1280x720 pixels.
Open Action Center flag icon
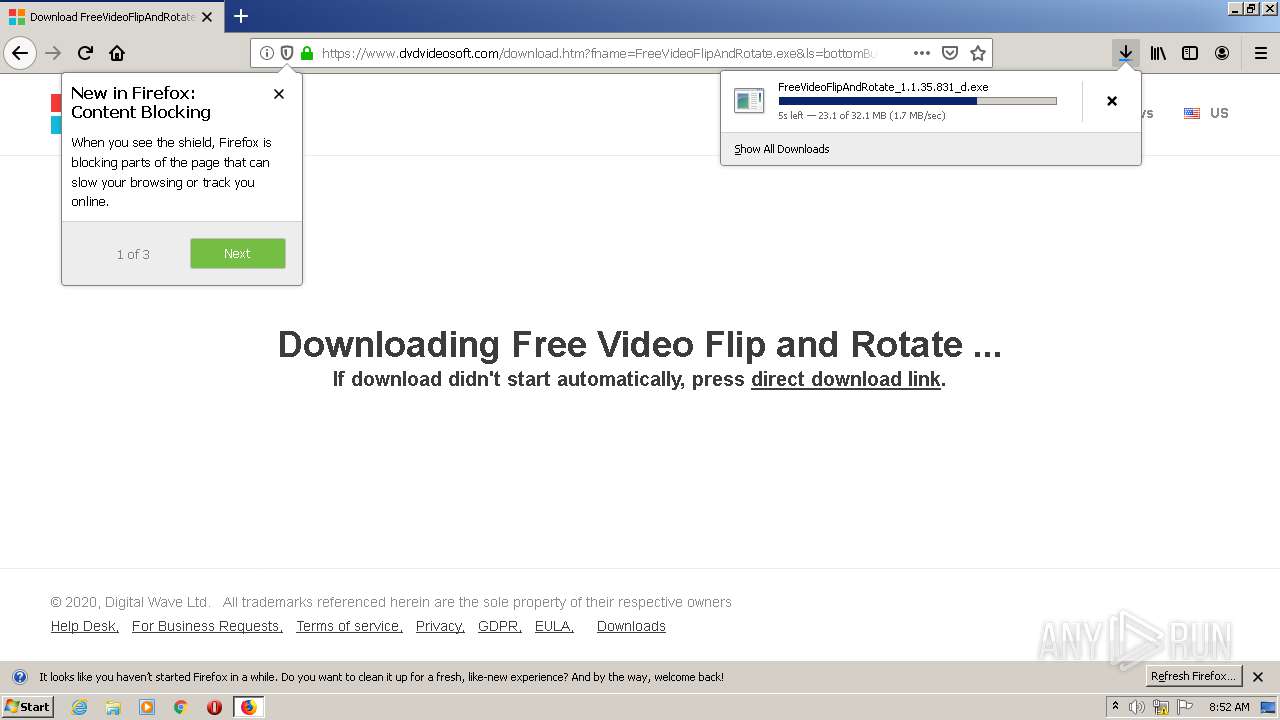point(1185,707)
